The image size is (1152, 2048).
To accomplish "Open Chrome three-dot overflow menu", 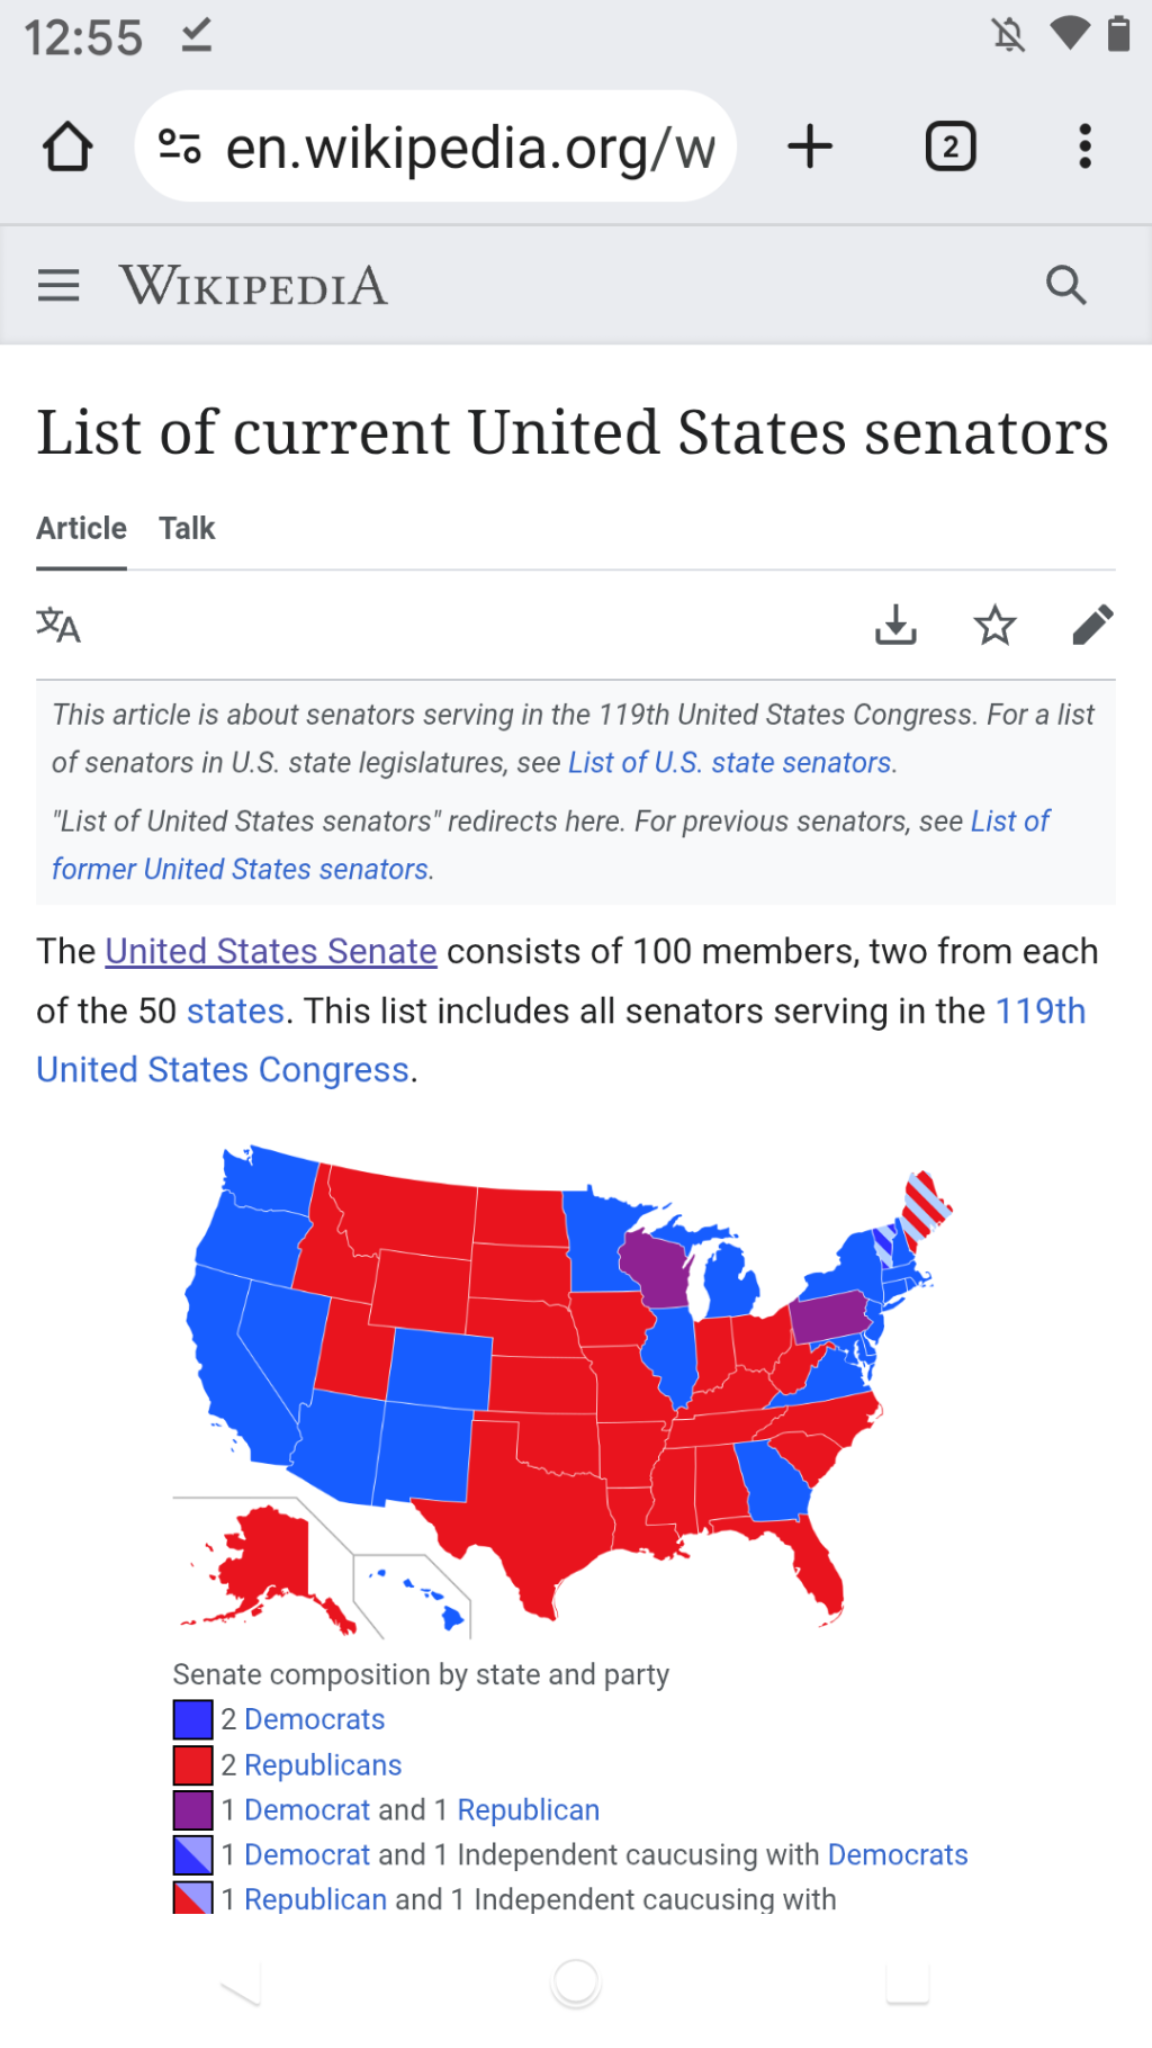I will pos(1085,147).
